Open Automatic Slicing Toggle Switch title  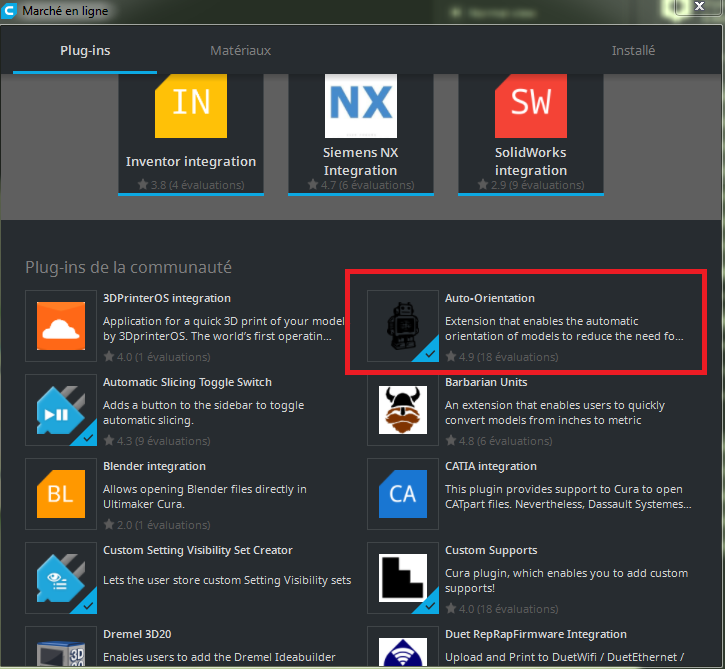(187, 382)
